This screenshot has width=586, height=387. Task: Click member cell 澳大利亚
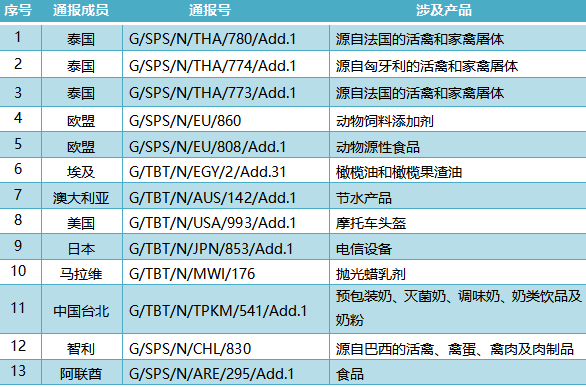click(x=81, y=198)
